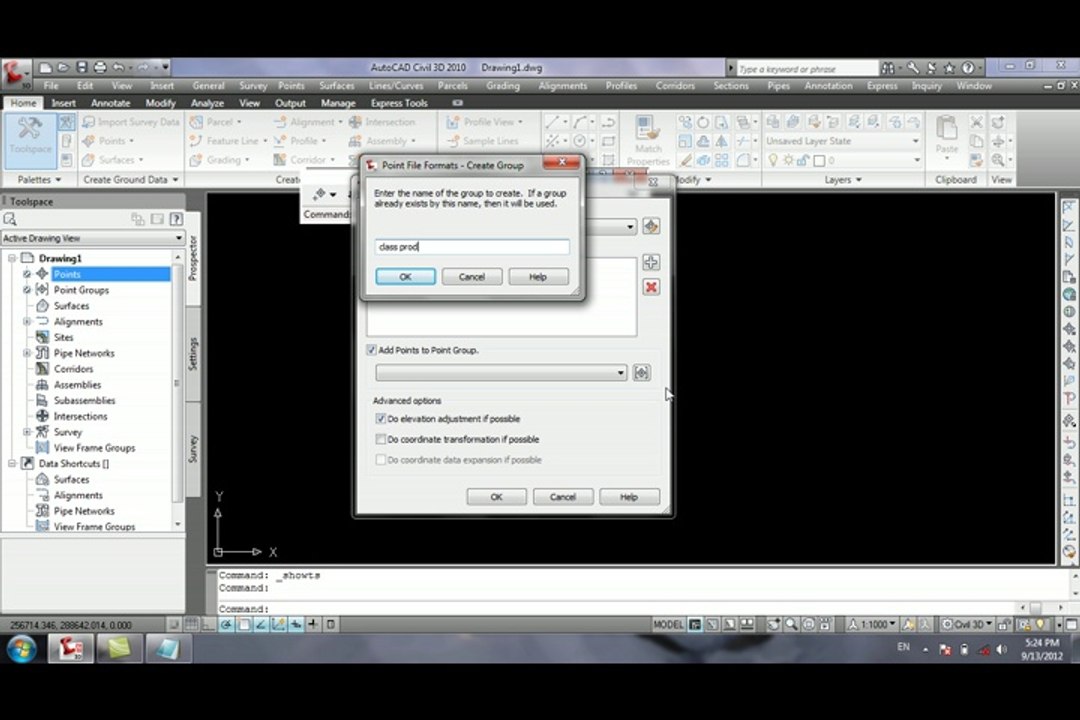Click the status bar zoom magnifier icon
1080x720 pixels.
point(791,624)
